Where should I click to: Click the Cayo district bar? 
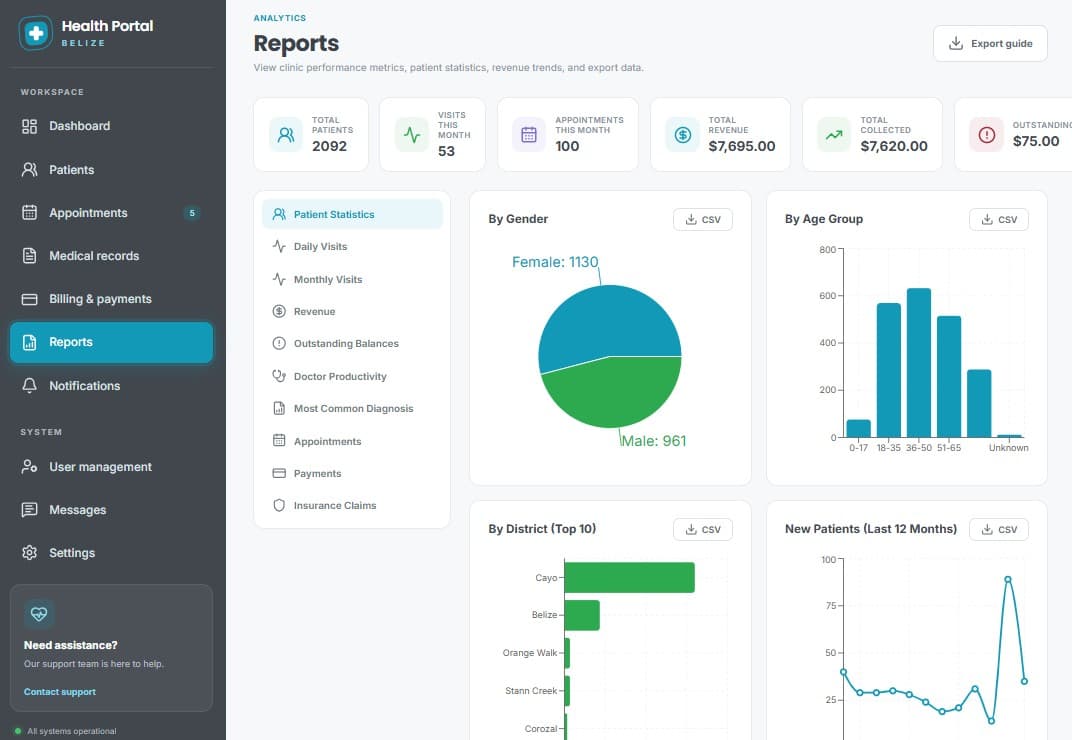coord(630,577)
